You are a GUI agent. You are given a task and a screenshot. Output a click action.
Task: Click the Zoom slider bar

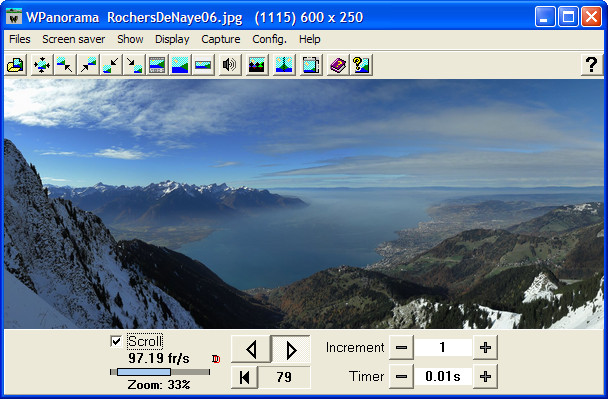click(160, 372)
